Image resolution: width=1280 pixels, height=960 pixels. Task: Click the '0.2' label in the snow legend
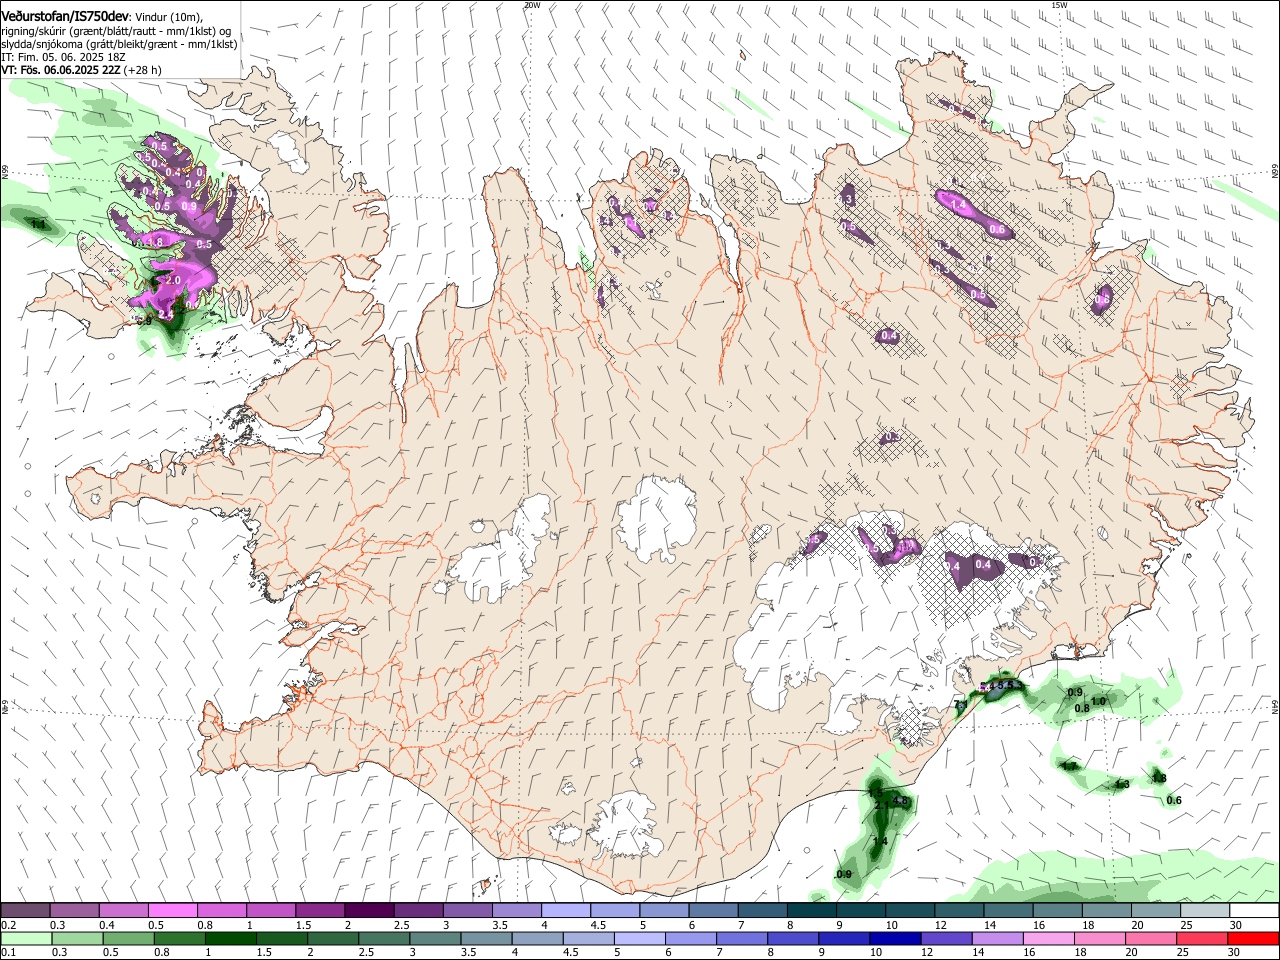tap(8, 925)
